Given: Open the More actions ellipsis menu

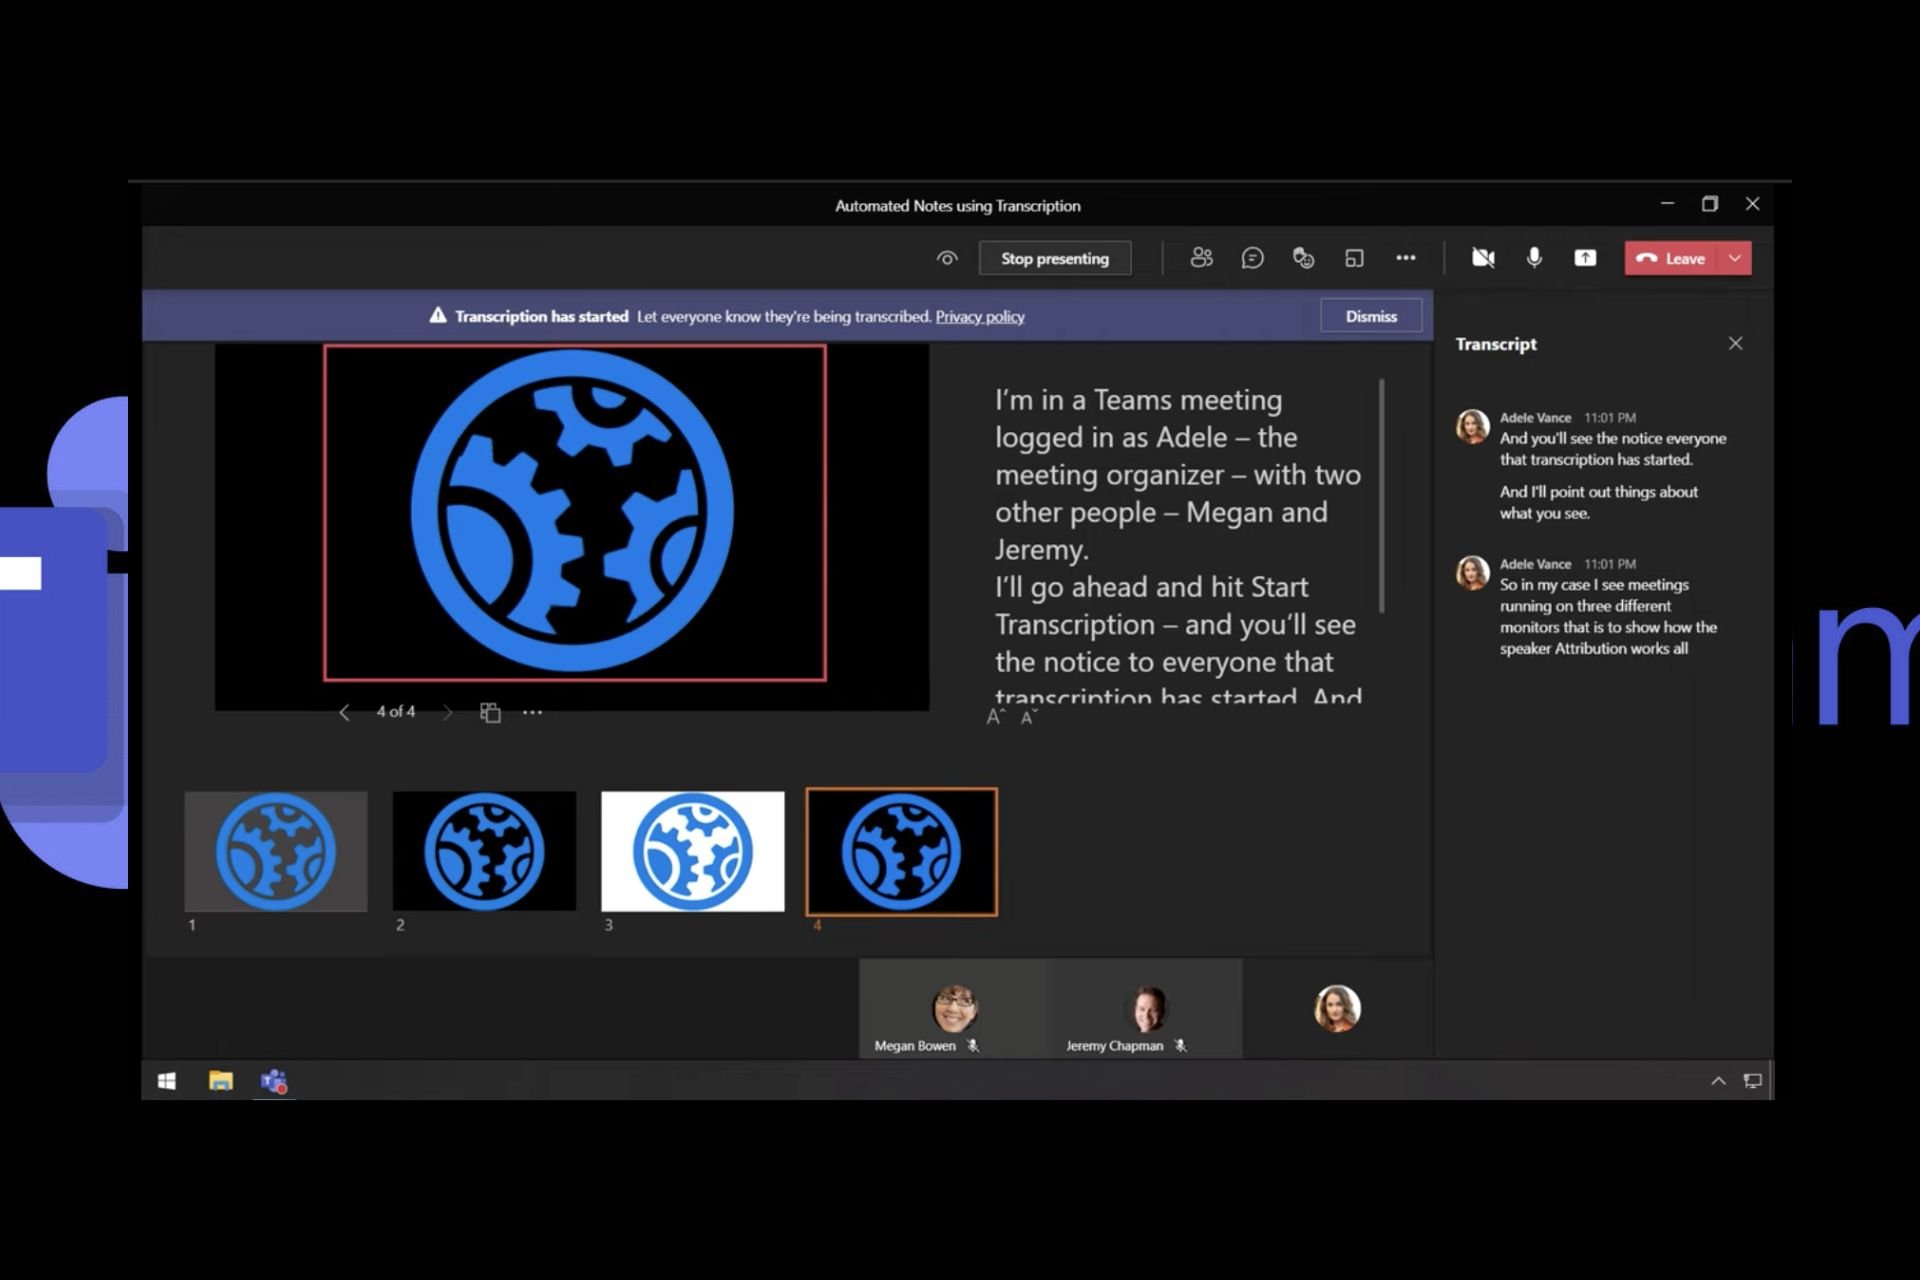Looking at the screenshot, I should [1405, 258].
